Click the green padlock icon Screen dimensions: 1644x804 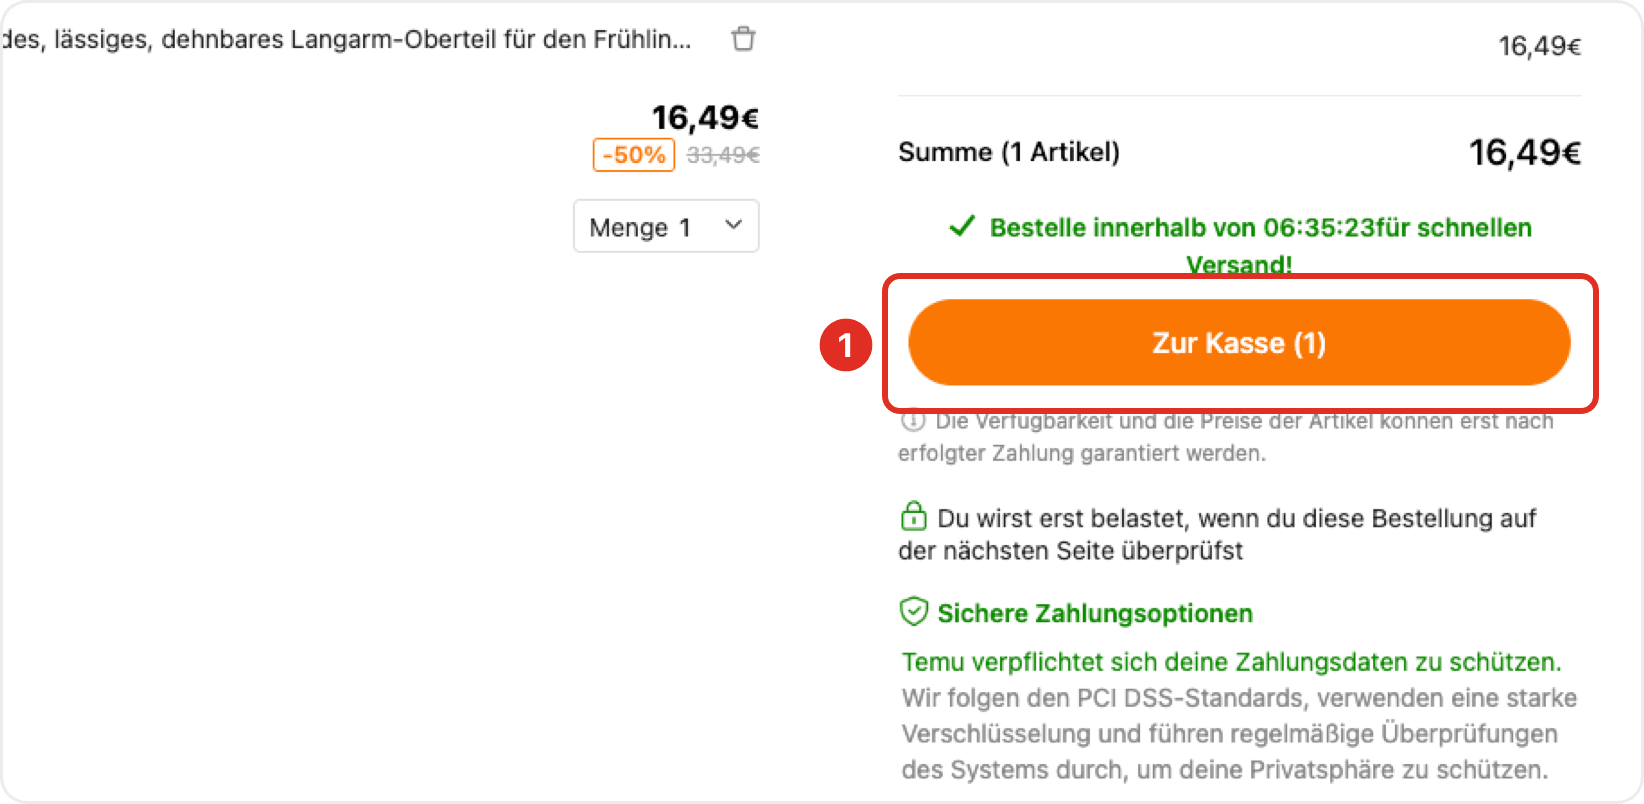pos(913,517)
